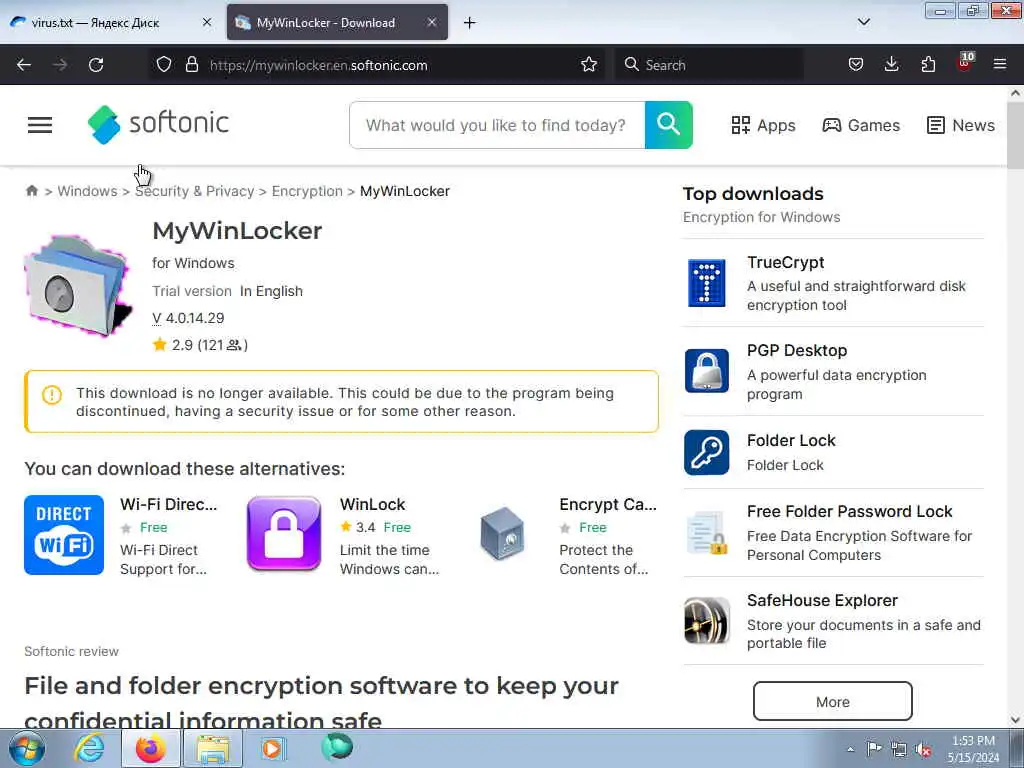Screen dimensions: 1024x768
Task: Open the TrueCrypt app icon
Action: click(x=707, y=283)
